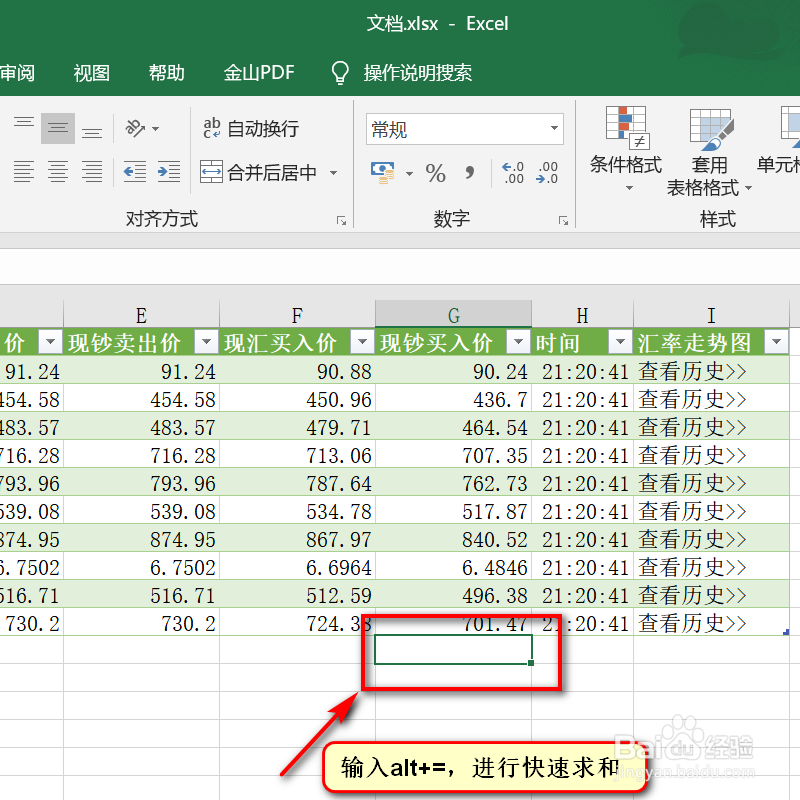Expand the Merge & Center dropdown arrow
This screenshot has width=800, height=800.
(333, 172)
